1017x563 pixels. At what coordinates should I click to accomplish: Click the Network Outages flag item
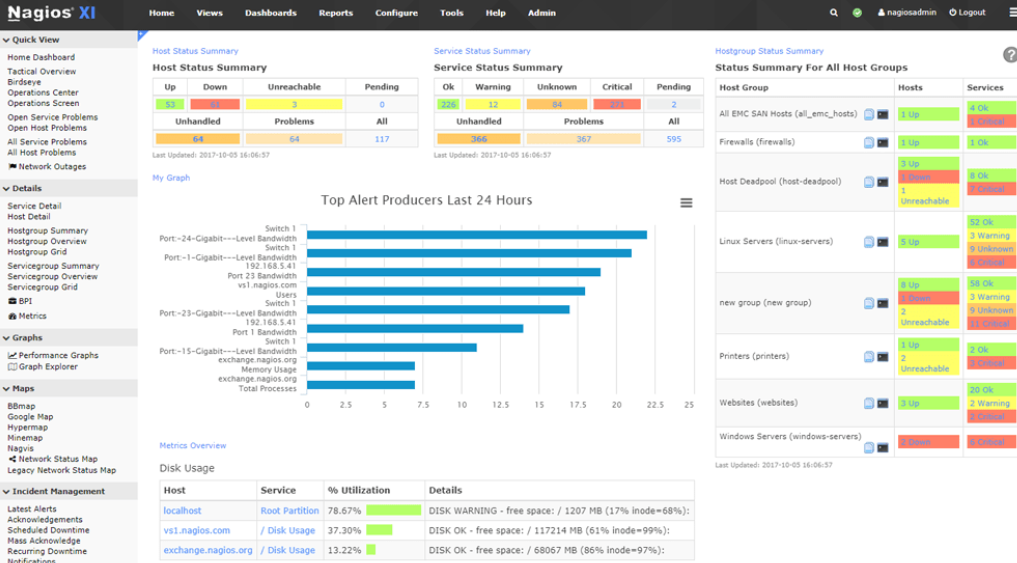[x=47, y=167]
